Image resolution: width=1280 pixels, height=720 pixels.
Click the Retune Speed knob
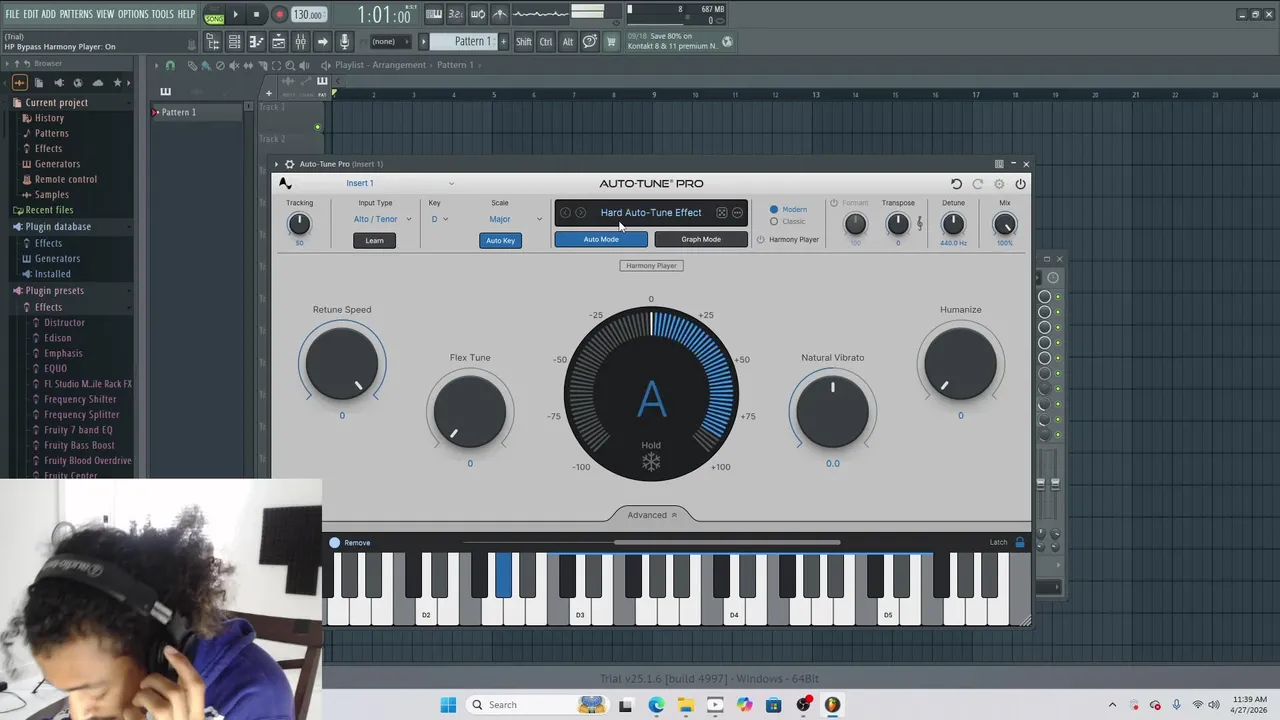pos(342,364)
